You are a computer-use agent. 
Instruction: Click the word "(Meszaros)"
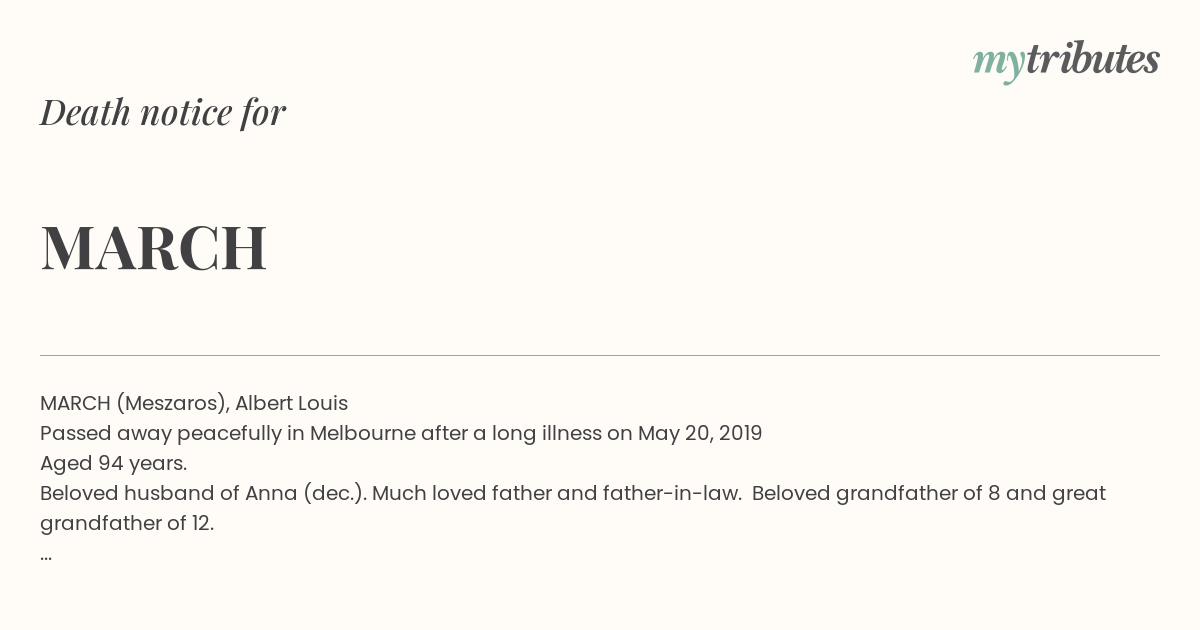pyautogui.click(x=172, y=404)
